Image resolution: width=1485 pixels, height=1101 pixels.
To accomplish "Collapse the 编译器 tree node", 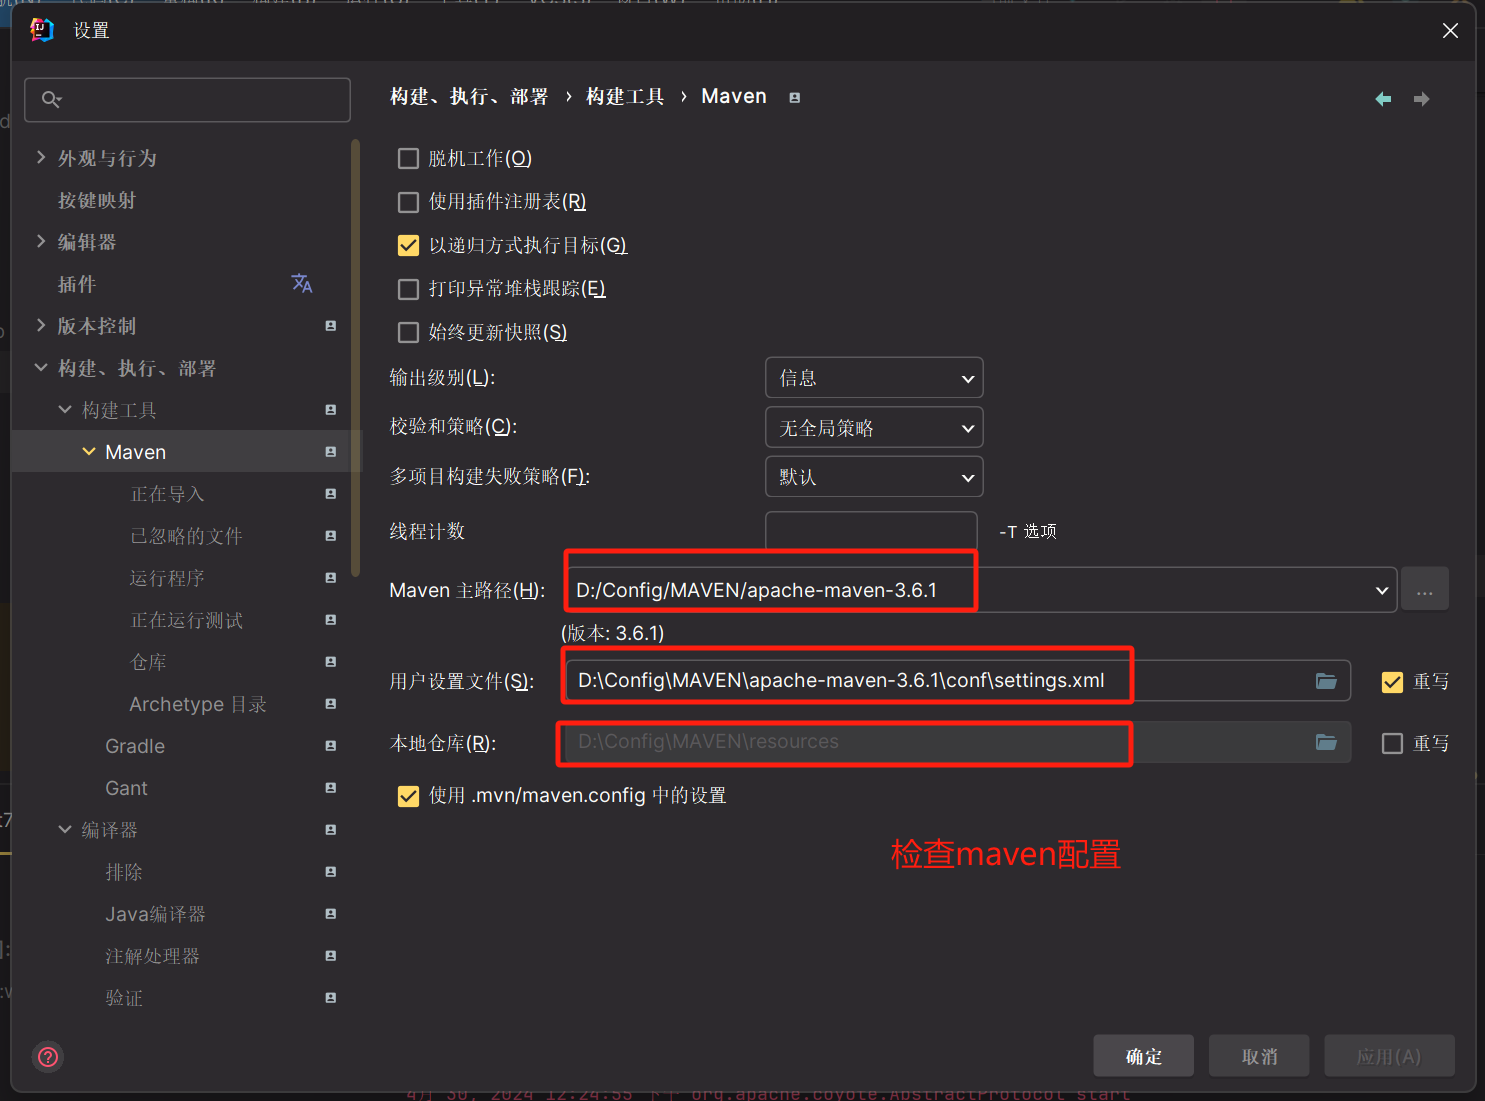I will [65, 830].
